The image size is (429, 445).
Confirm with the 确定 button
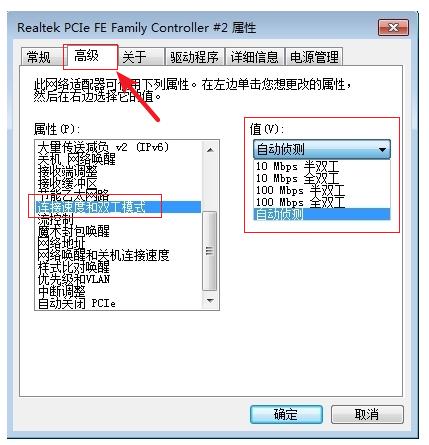(x=286, y=414)
